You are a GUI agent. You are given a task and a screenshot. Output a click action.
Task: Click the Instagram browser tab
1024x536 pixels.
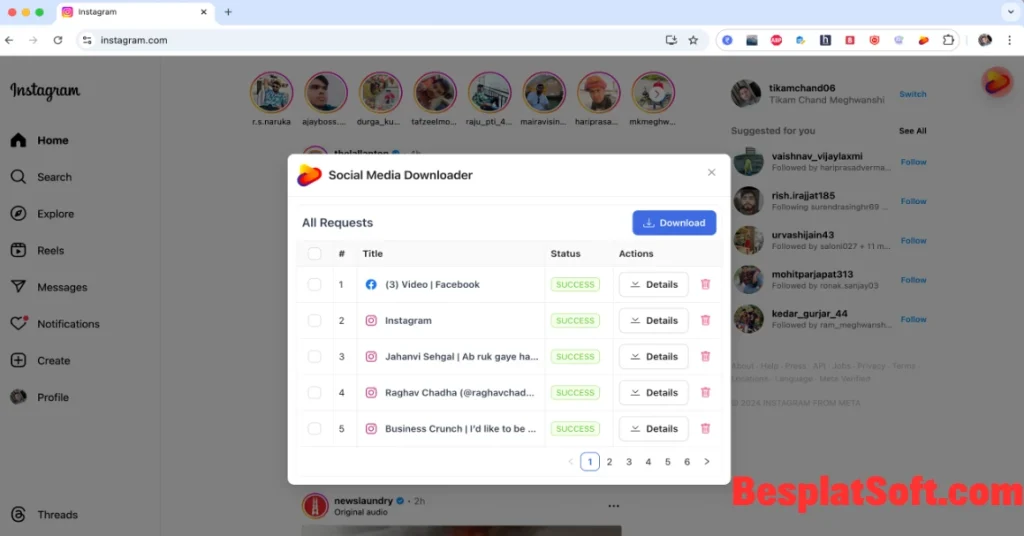(x=136, y=12)
